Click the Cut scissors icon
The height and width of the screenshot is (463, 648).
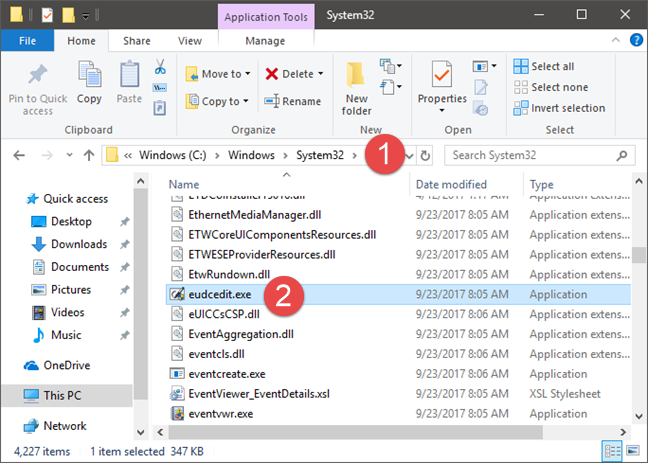(160, 67)
